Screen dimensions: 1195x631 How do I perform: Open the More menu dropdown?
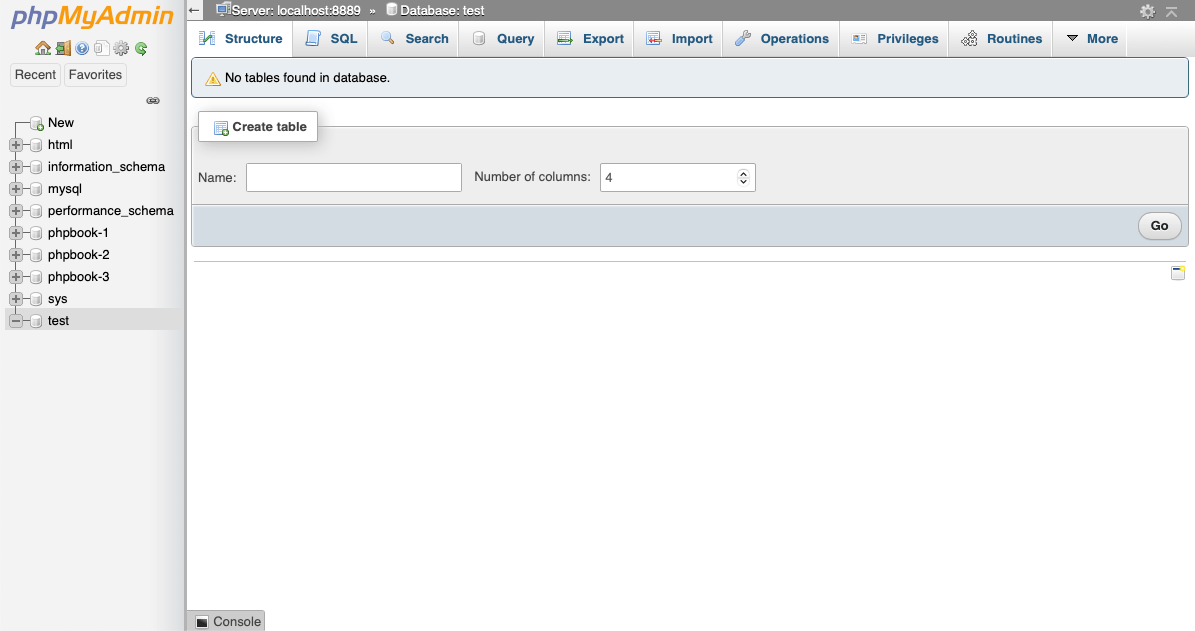pos(1090,38)
